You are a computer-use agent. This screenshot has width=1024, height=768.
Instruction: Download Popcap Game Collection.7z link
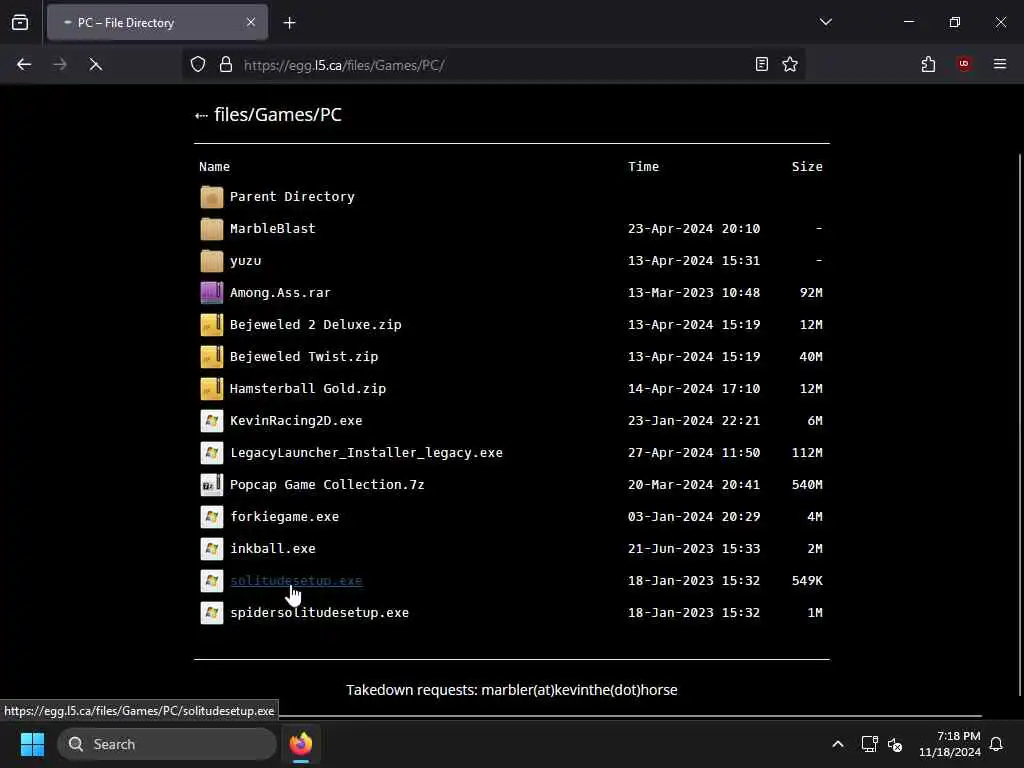327,485
